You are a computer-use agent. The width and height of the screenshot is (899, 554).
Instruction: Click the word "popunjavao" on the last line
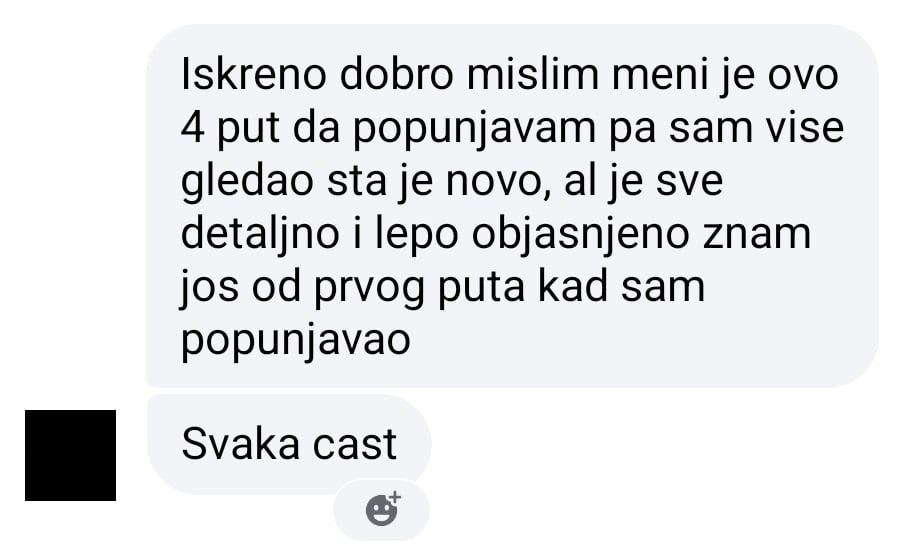tap(296, 342)
